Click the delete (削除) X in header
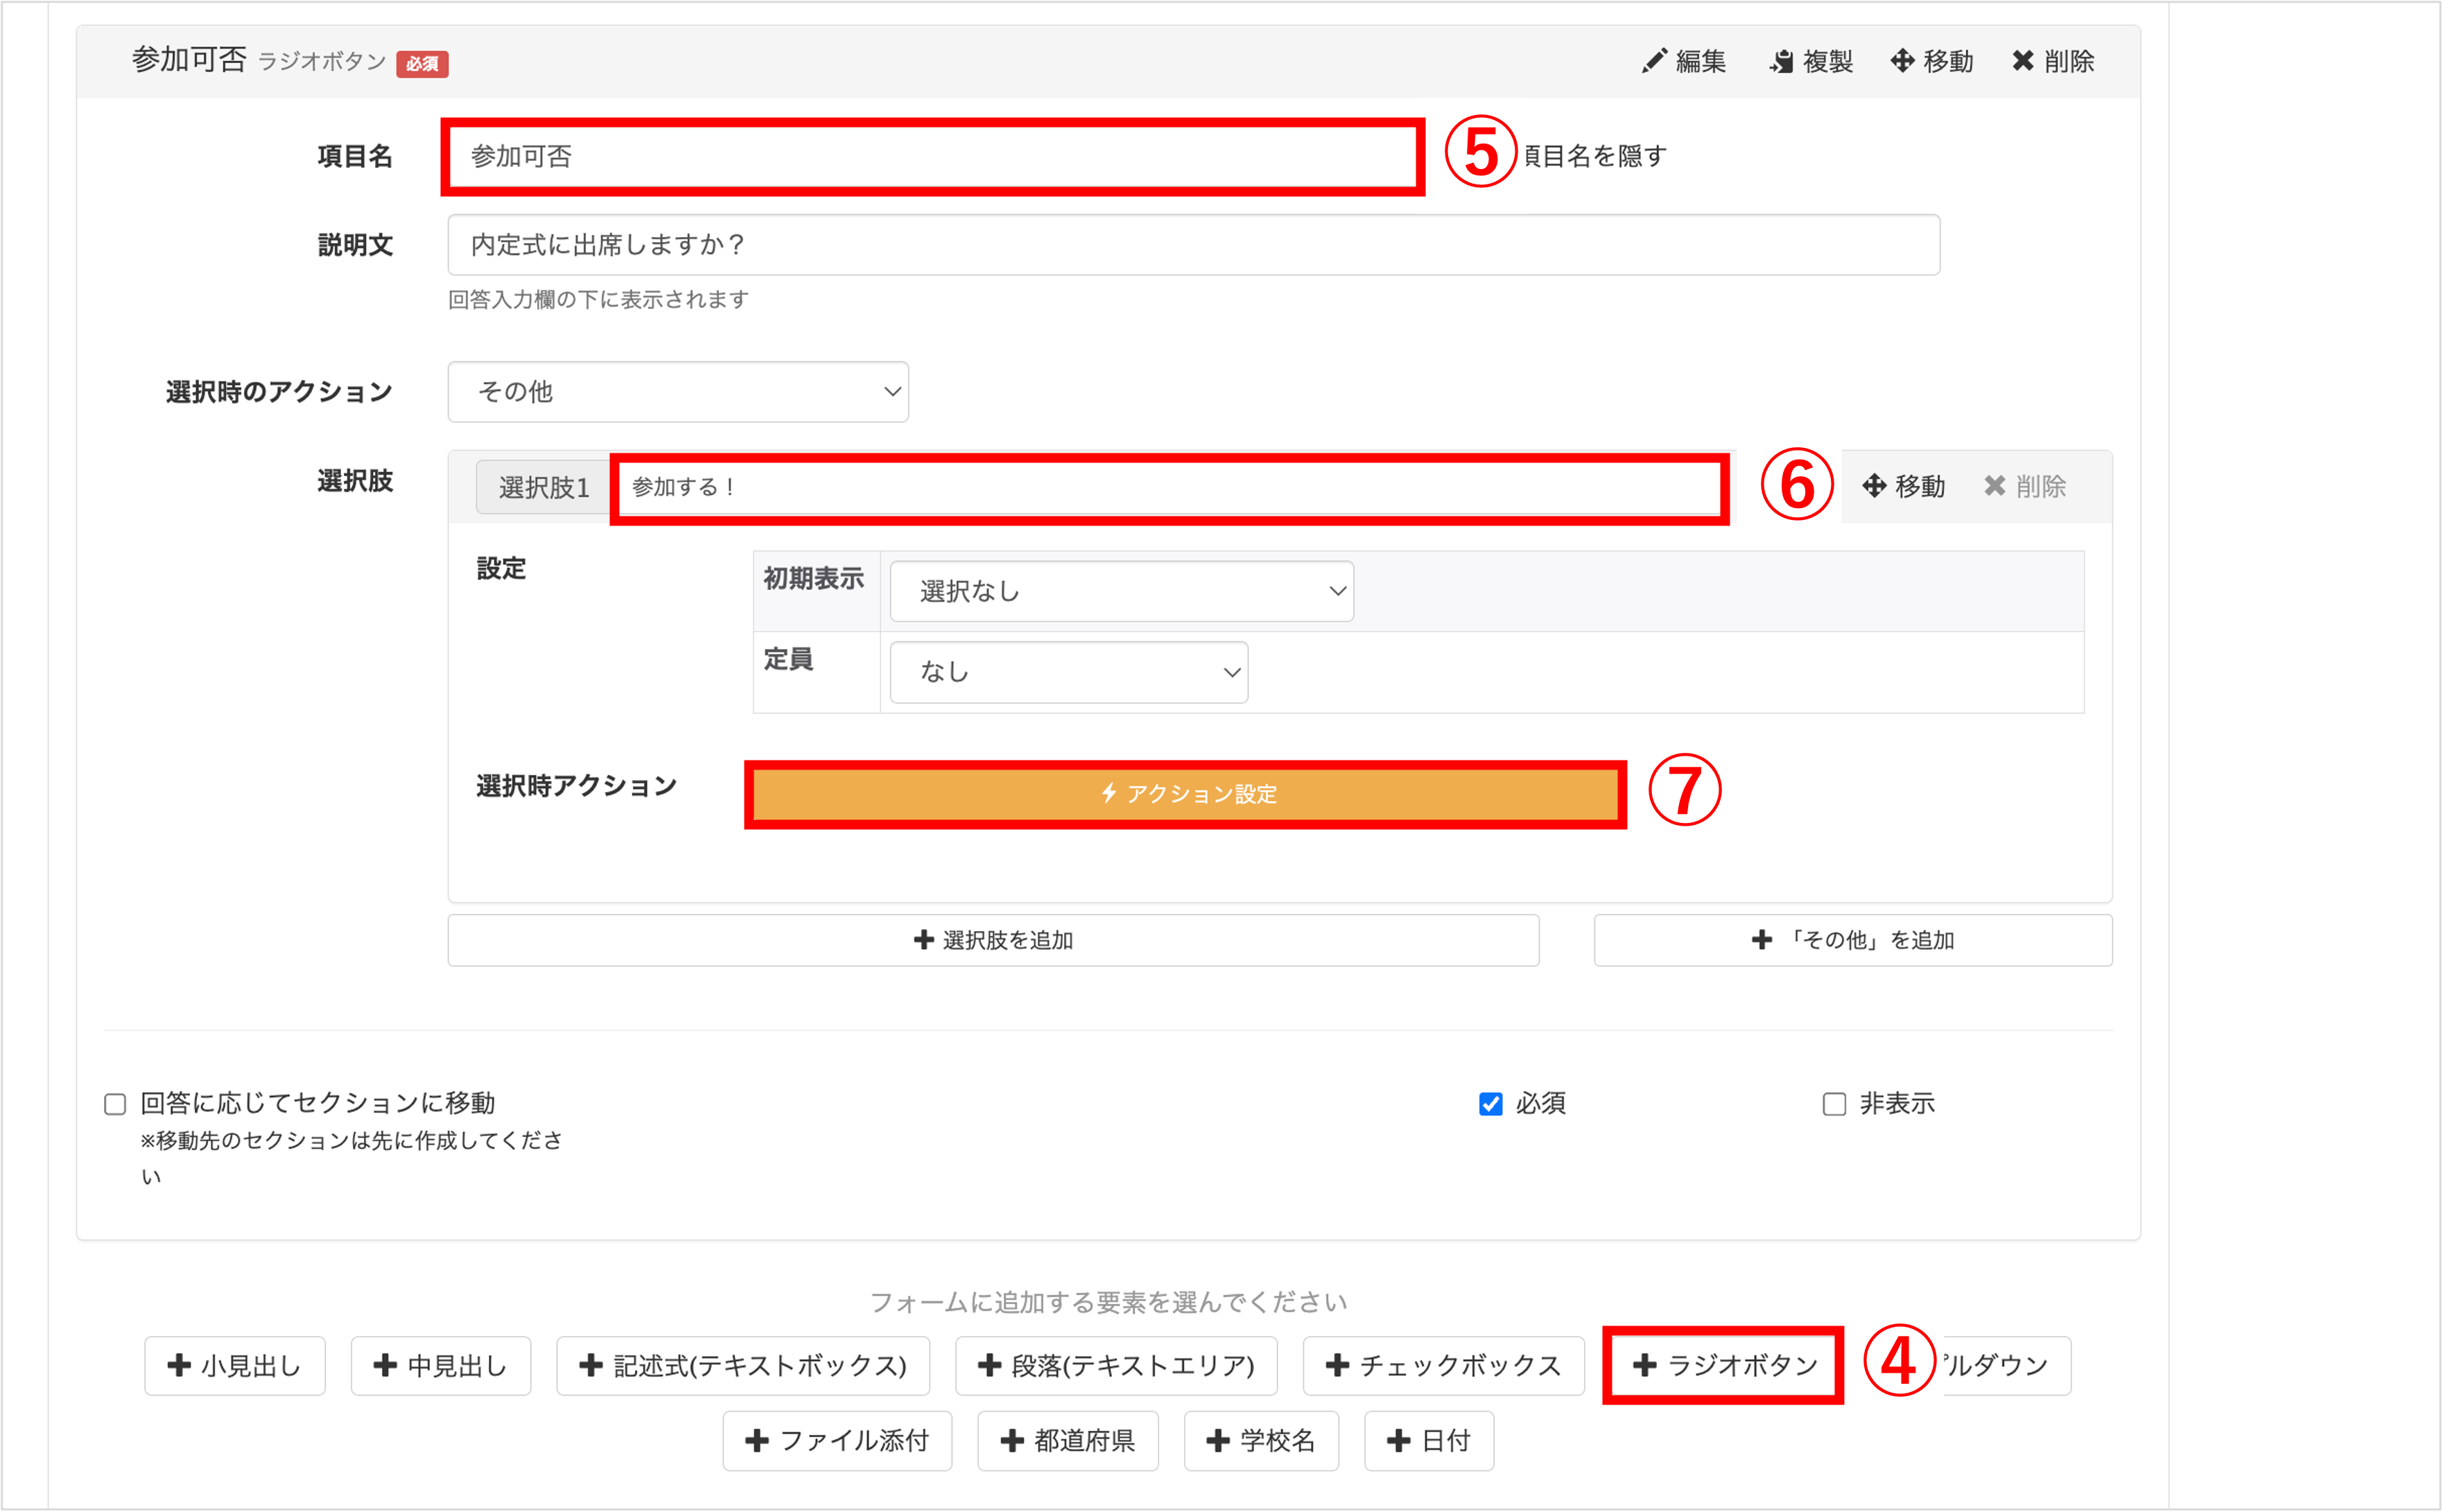Screen dimensions: 2443x1512 tap(2022, 61)
